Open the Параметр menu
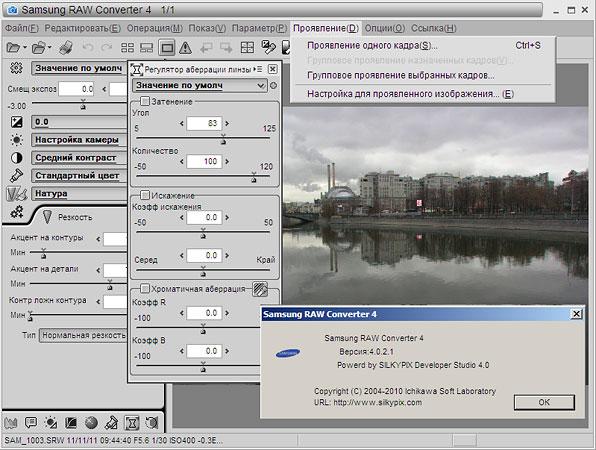596x450 pixels. (x=259, y=29)
